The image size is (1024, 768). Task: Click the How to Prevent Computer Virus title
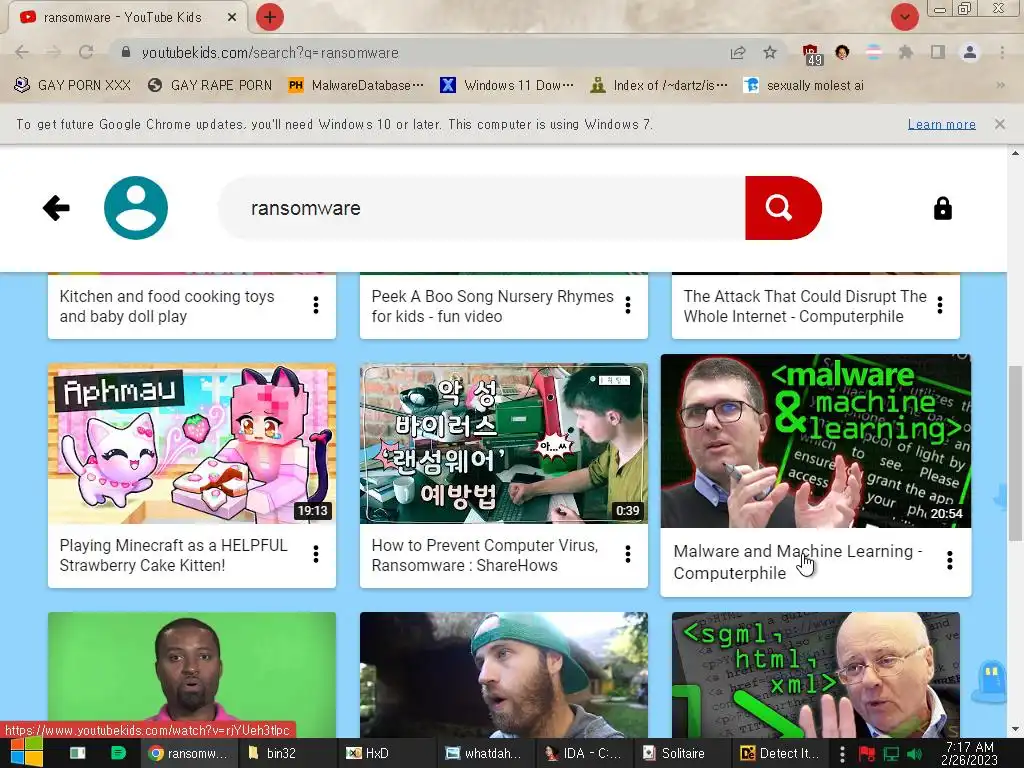click(x=485, y=555)
